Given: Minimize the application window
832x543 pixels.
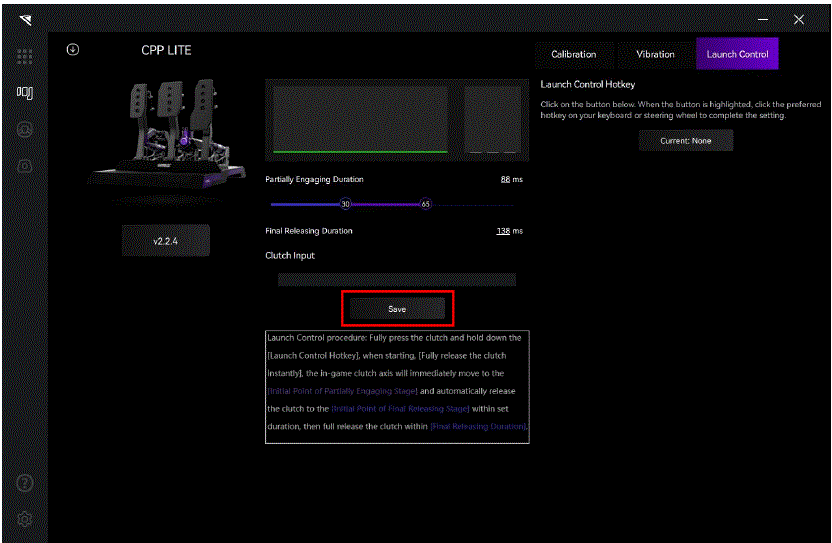Looking at the screenshot, I should click(763, 20).
